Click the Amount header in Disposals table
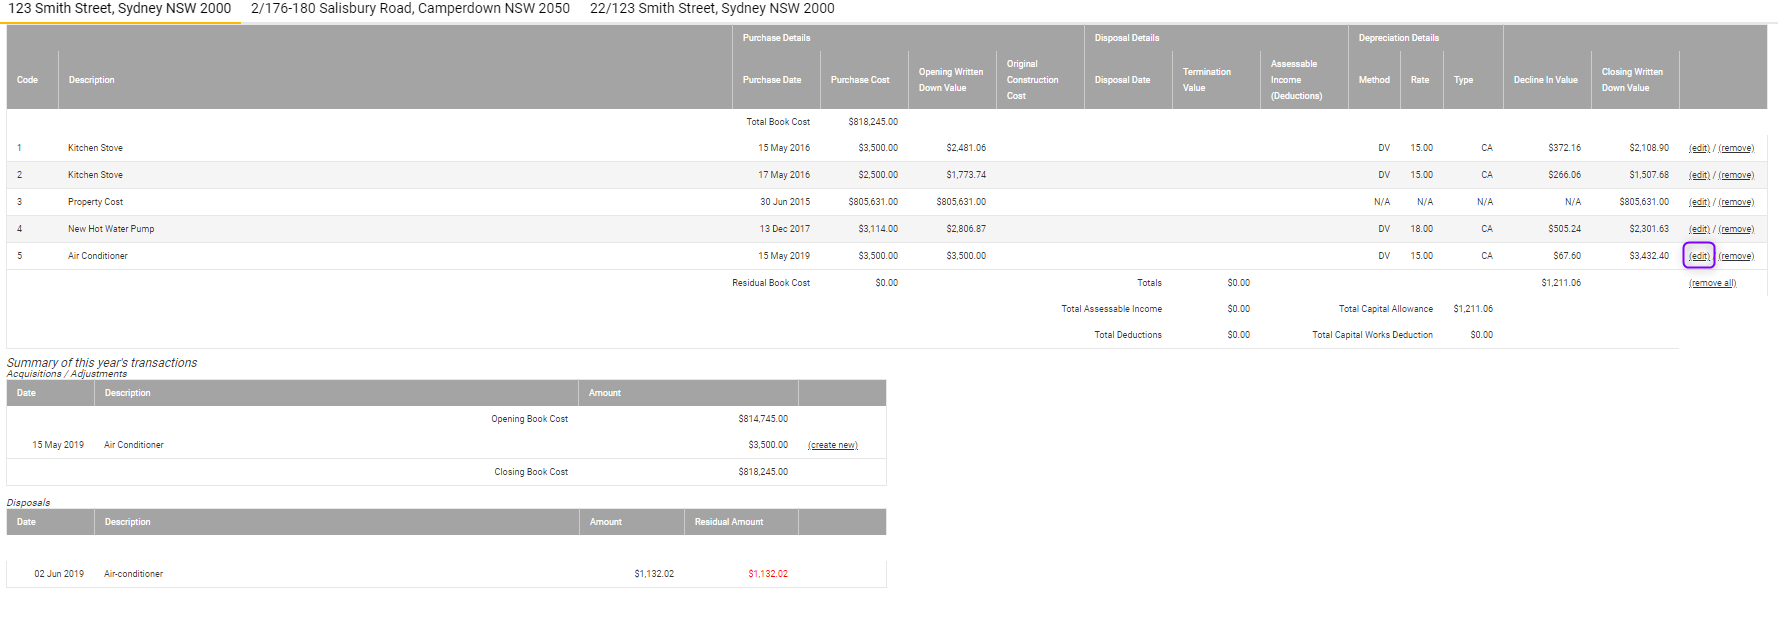 (606, 522)
